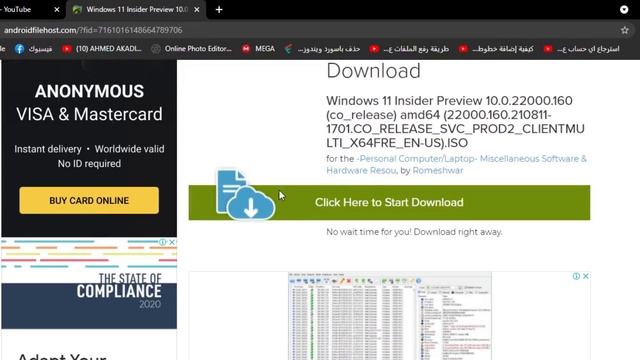The width and height of the screenshot is (640, 360).
Task: Close the YouTube tab
Action: pos(57,9)
